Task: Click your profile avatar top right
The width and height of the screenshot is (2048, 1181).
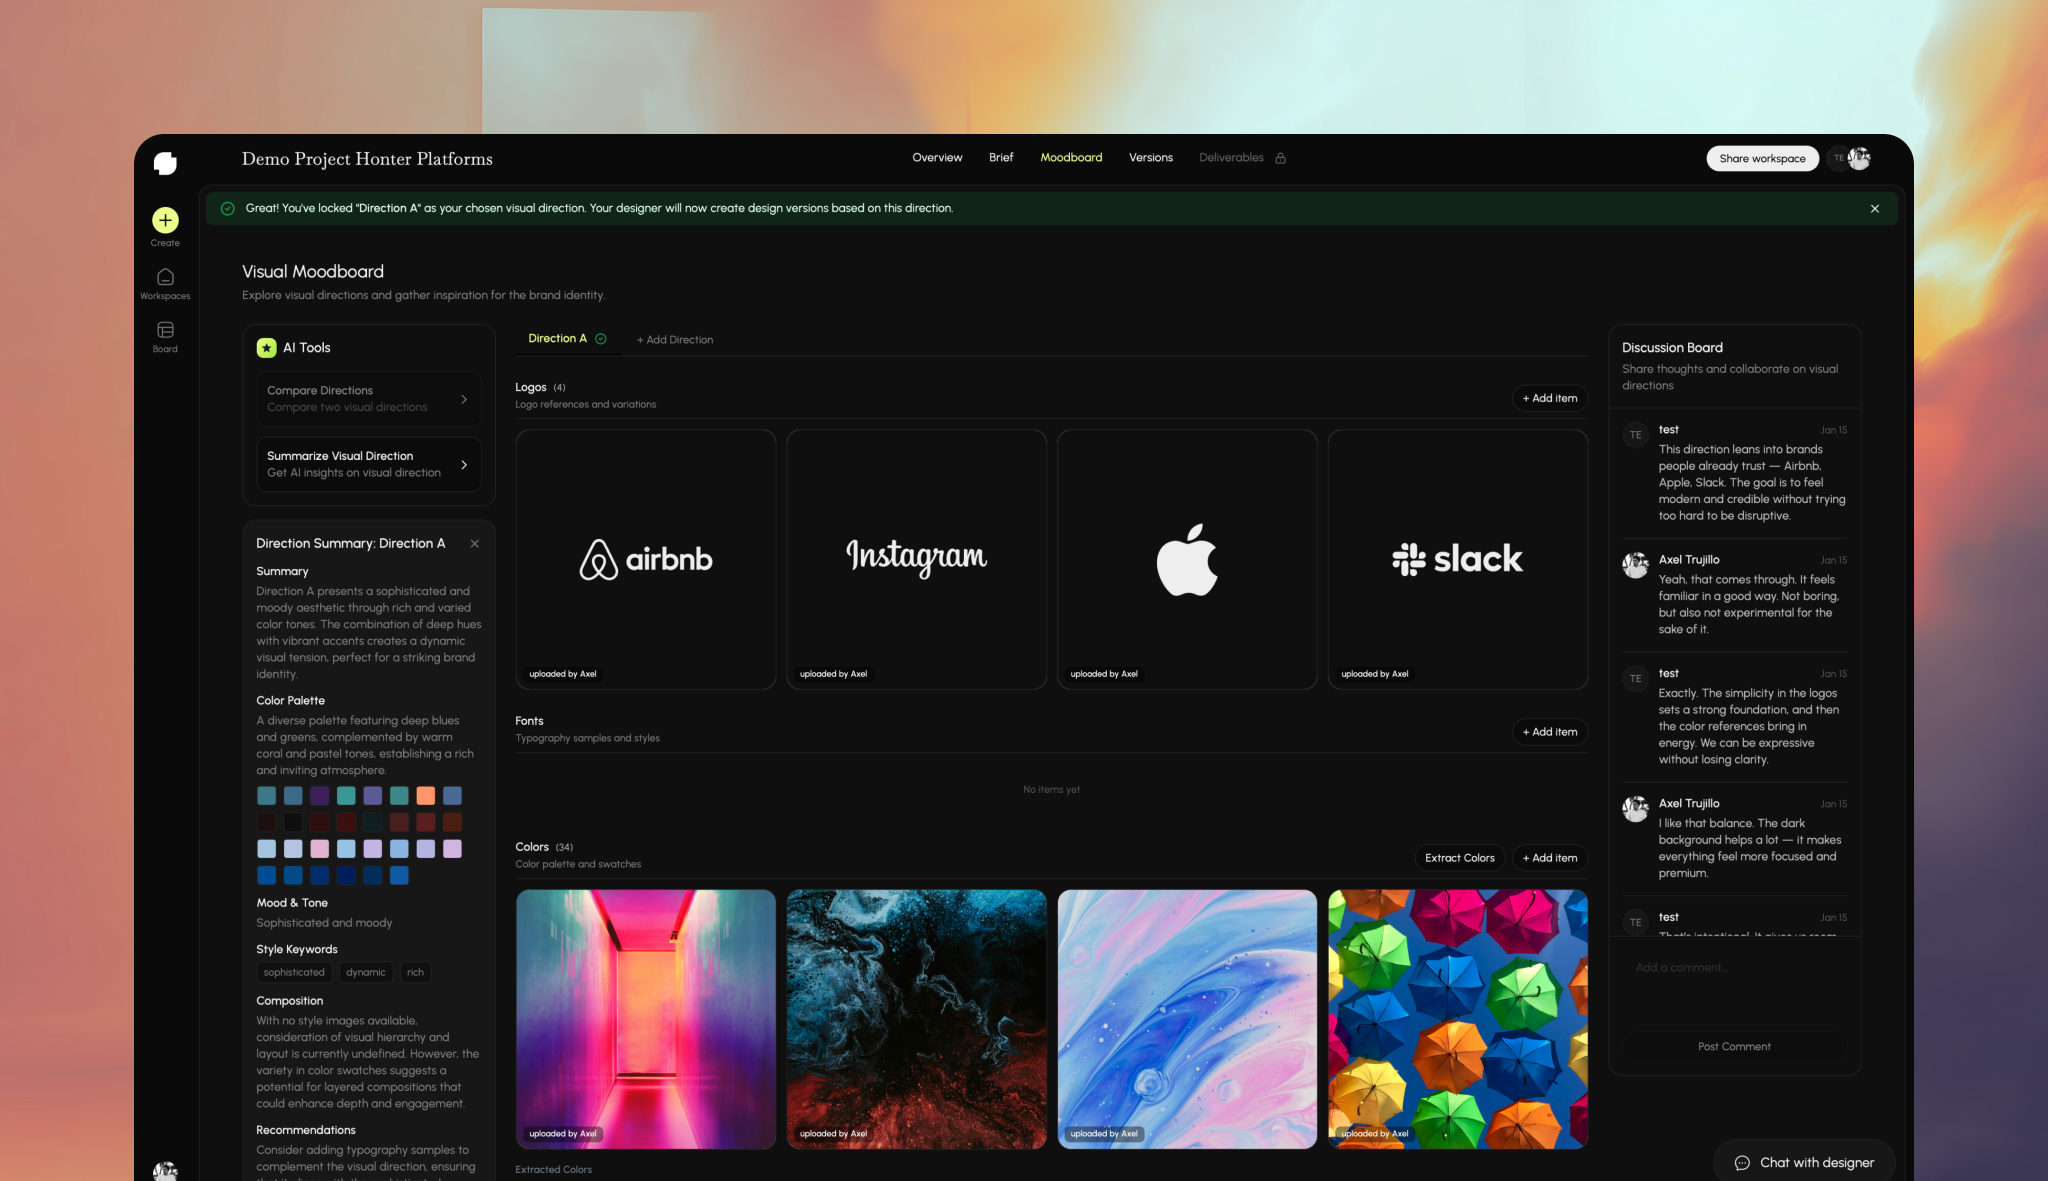Action: [1859, 158]
